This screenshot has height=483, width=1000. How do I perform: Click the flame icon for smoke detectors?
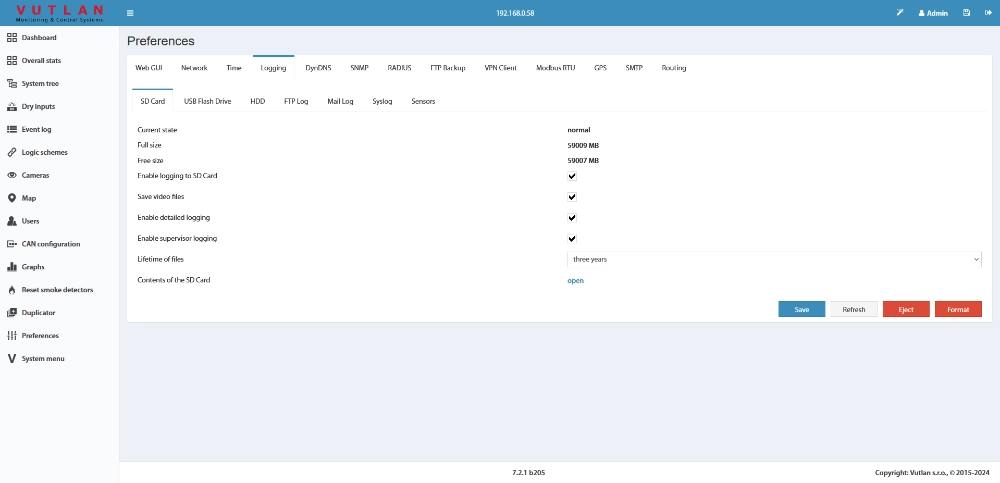[11, 290]
